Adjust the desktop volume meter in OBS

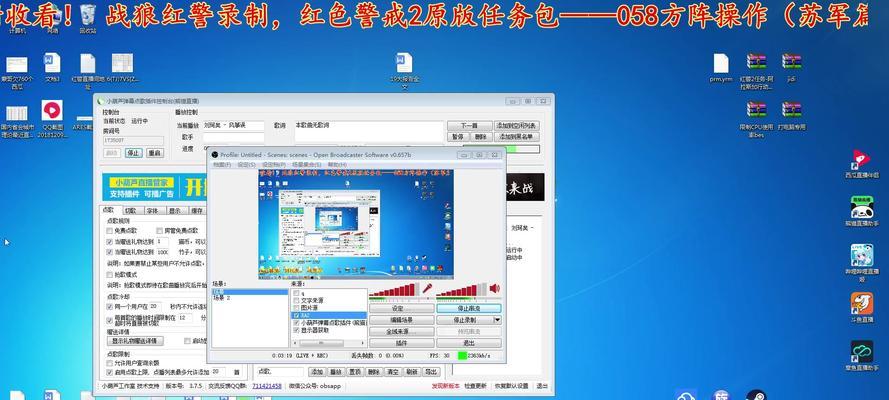[461, 290]
